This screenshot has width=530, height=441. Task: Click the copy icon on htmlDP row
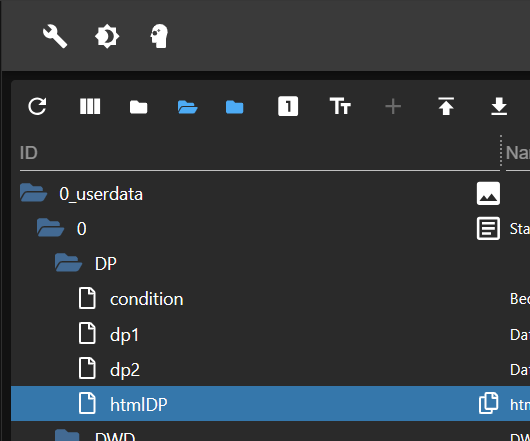tap(488, 403)
